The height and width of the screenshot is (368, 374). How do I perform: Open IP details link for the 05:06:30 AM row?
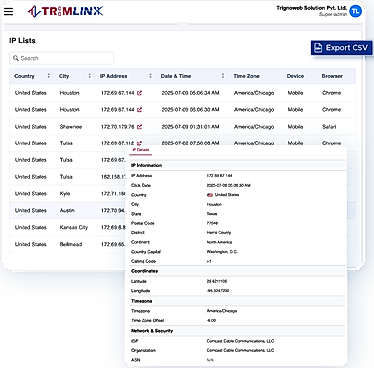(x=139, y=110)
